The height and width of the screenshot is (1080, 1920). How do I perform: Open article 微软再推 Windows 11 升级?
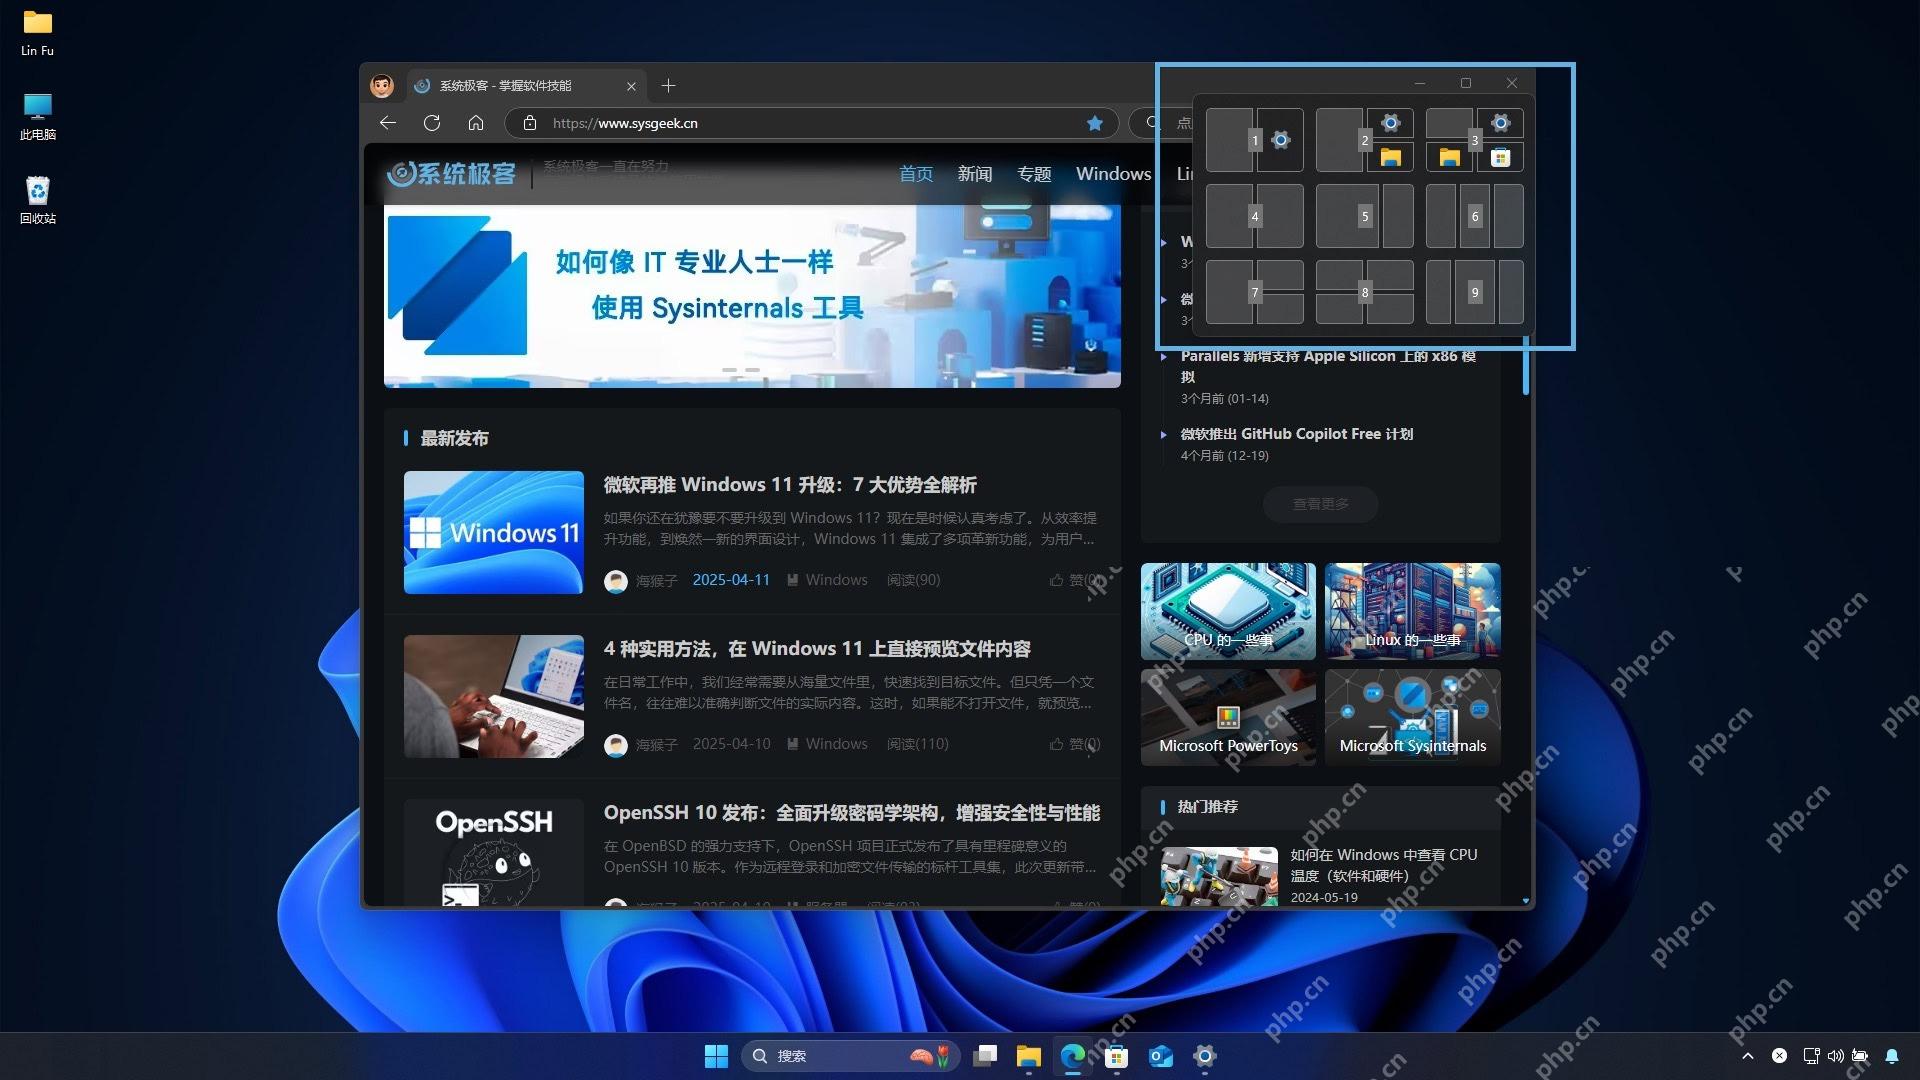(790, 485)
